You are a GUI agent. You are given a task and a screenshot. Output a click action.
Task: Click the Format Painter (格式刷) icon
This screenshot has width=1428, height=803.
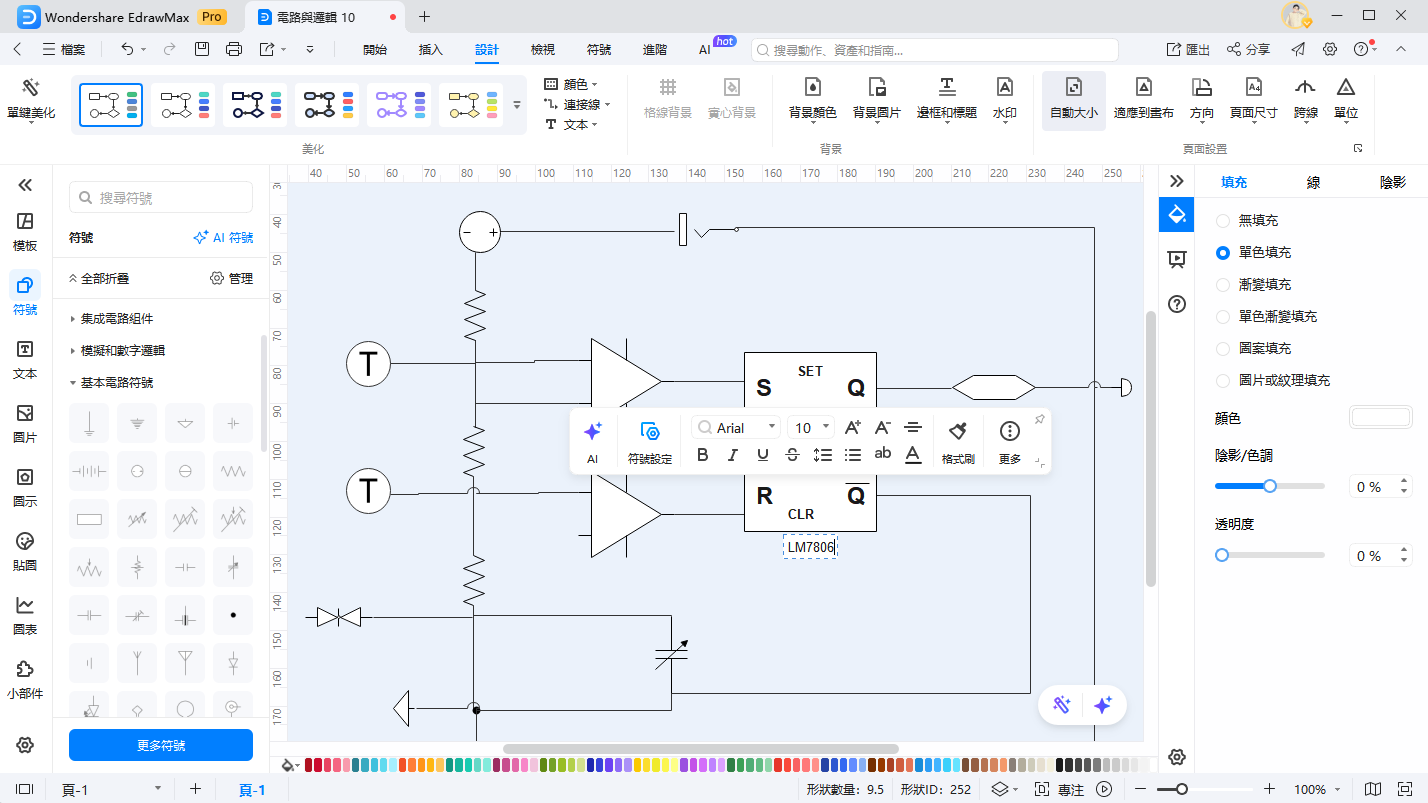click(x=957, y=431)
